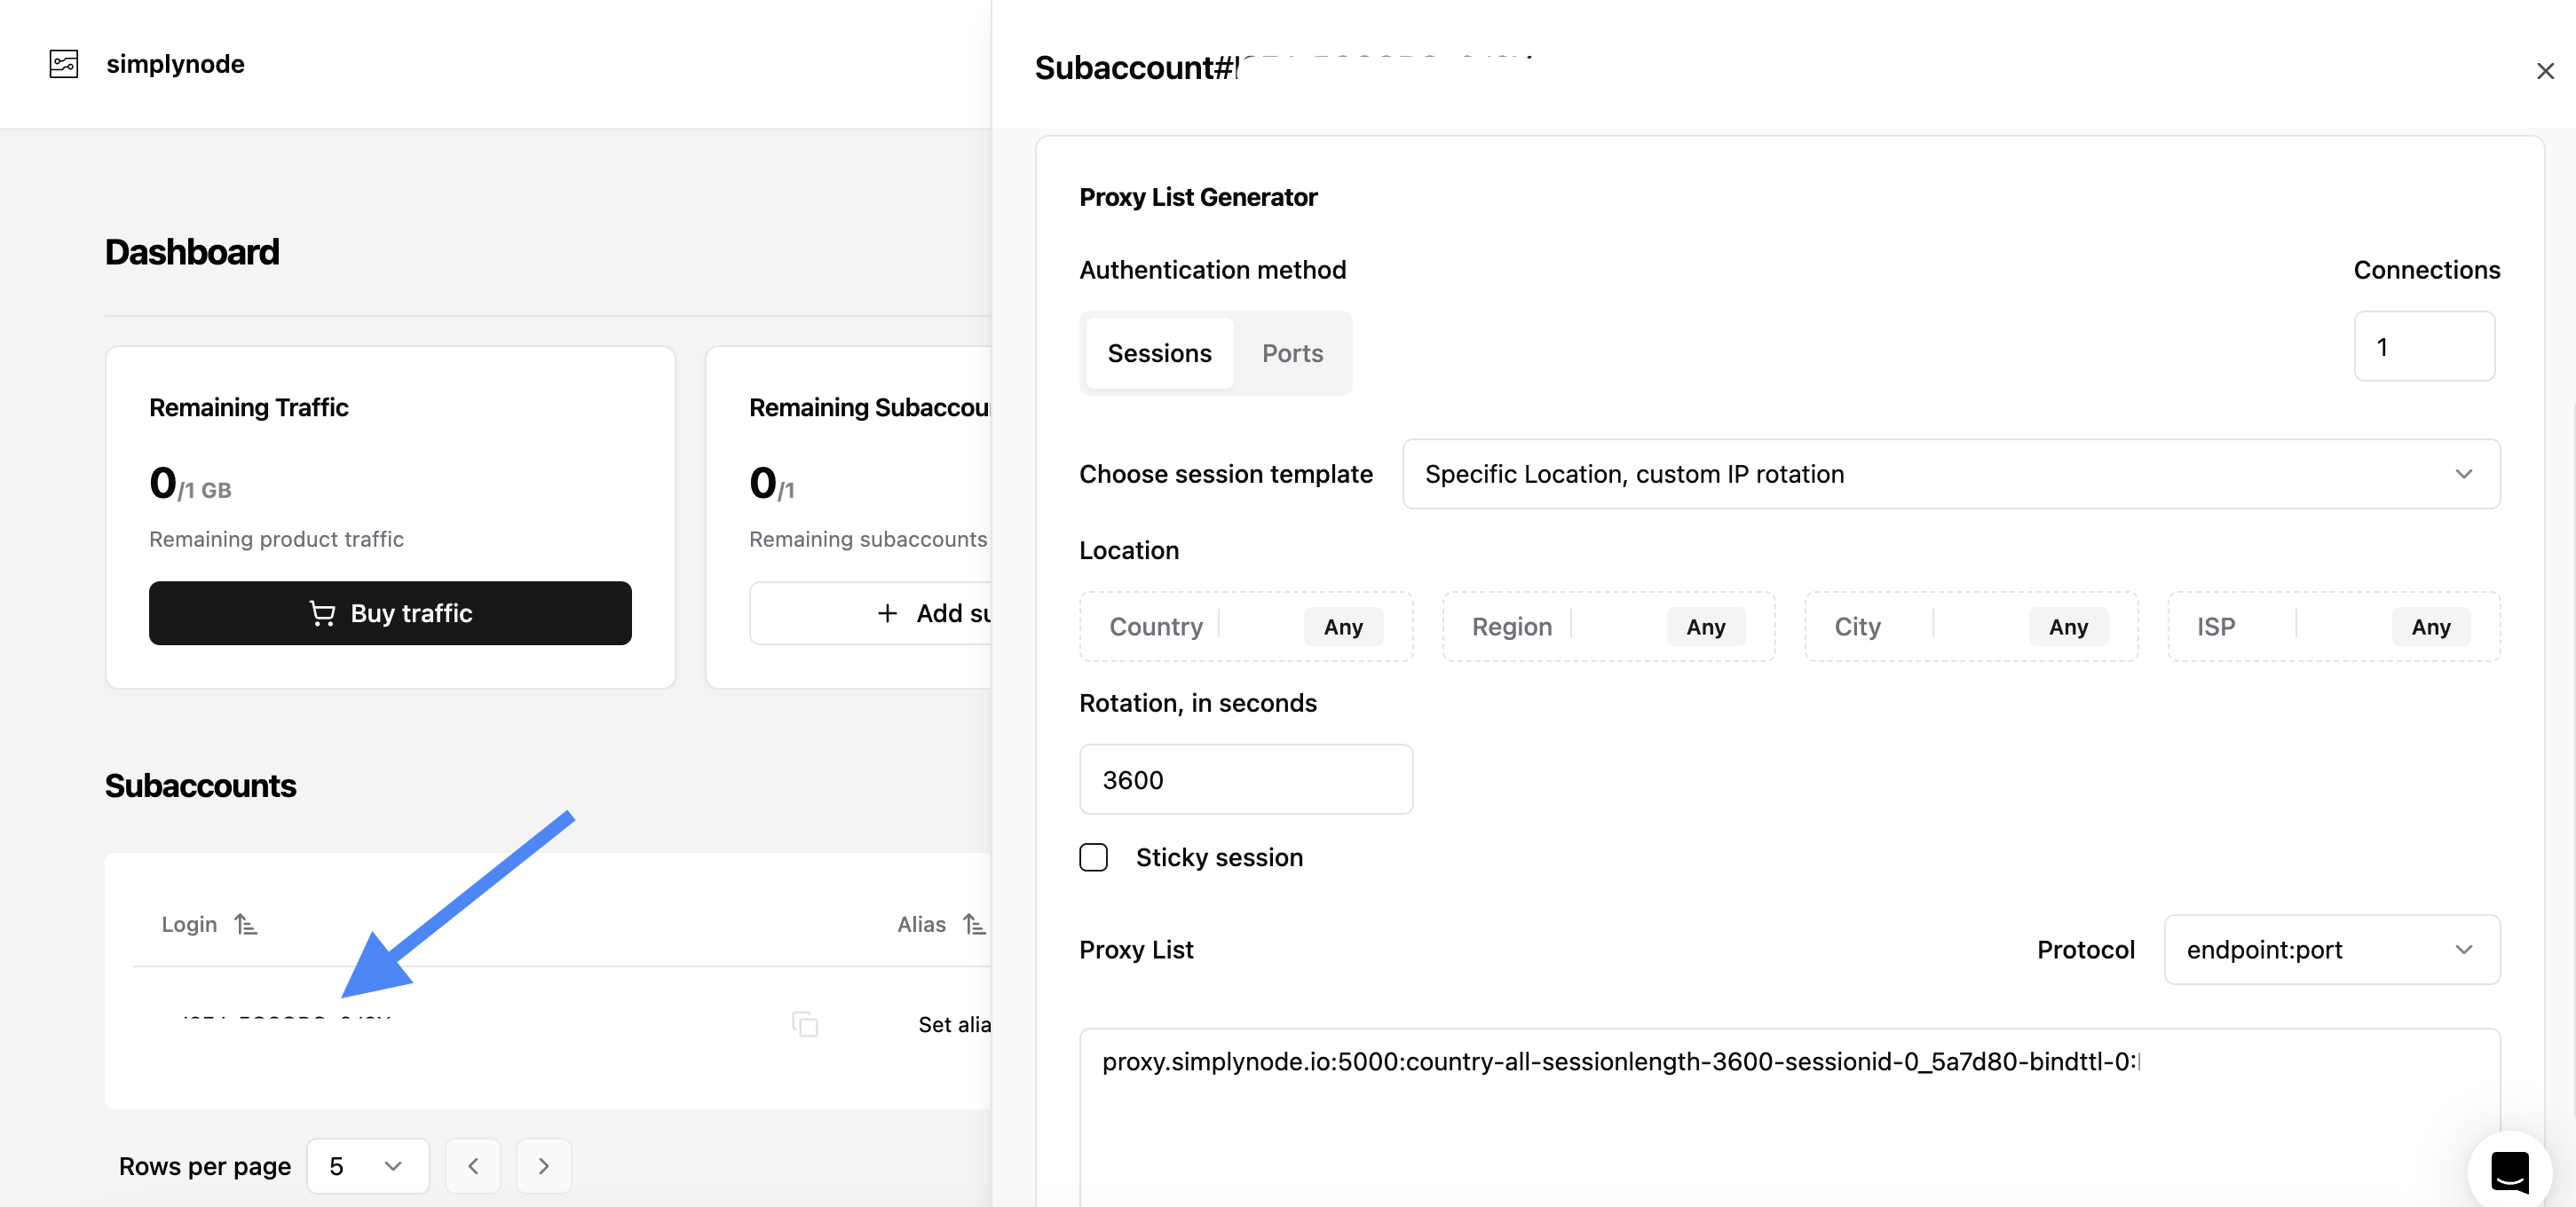Select the Sessions authentication tab
Image resolution: width=2576 pixels, height=1207 pixels.
(1159, 353)
